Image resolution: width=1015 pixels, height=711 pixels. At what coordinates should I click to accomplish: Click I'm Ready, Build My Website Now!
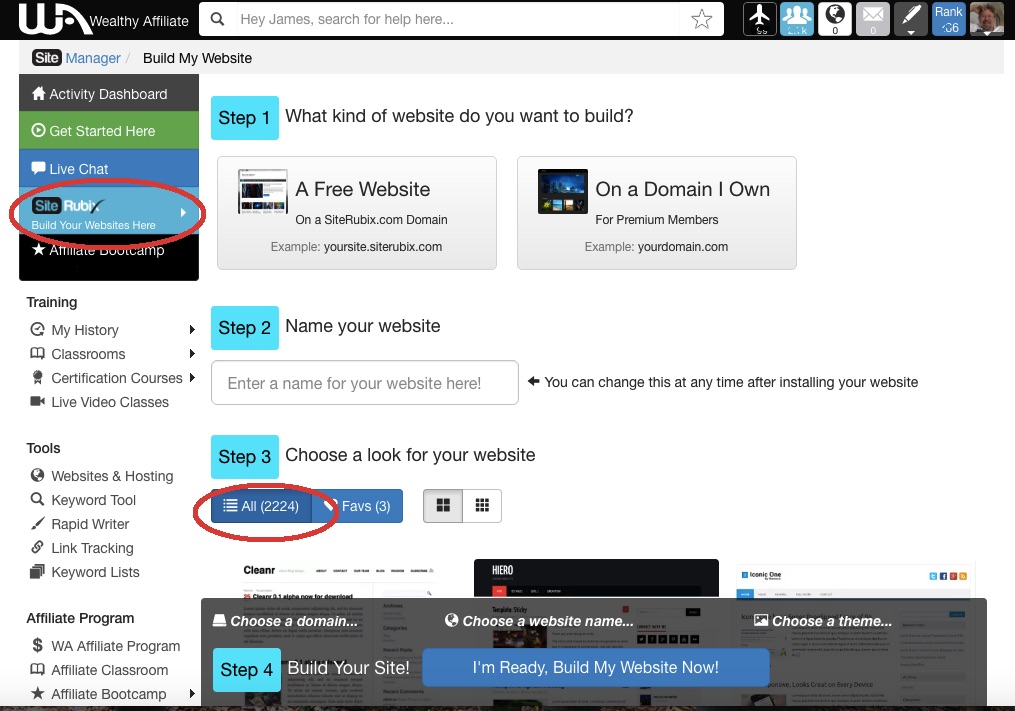(596, 668)
